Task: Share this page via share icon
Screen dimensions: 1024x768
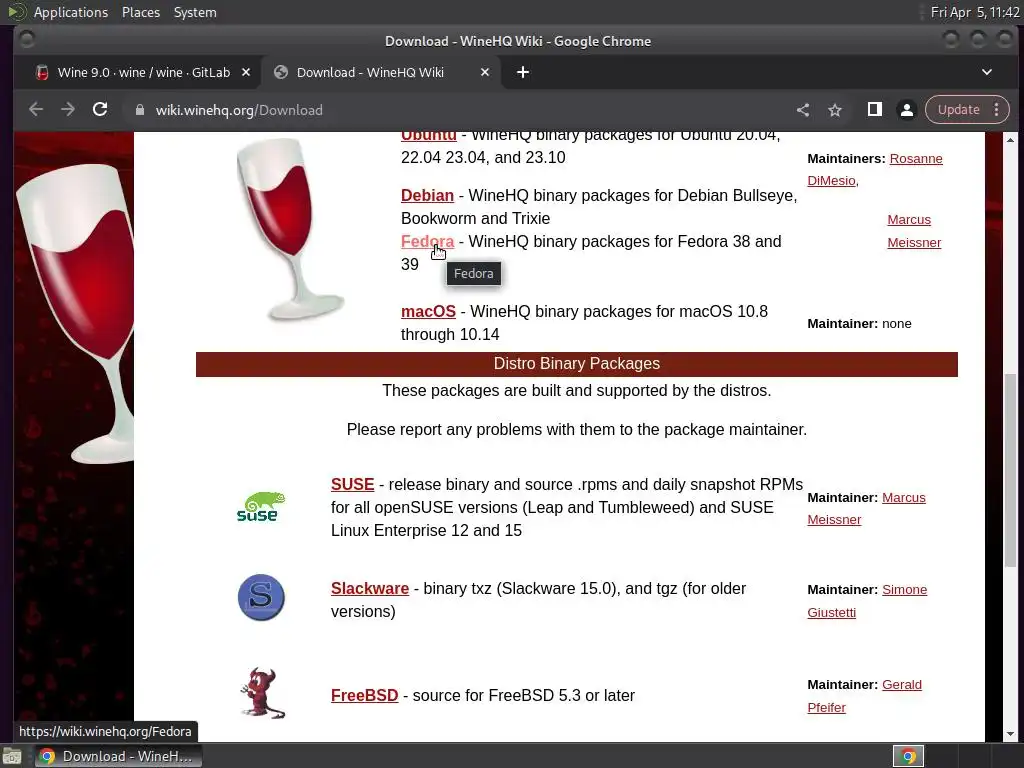Action: (803, 110)
